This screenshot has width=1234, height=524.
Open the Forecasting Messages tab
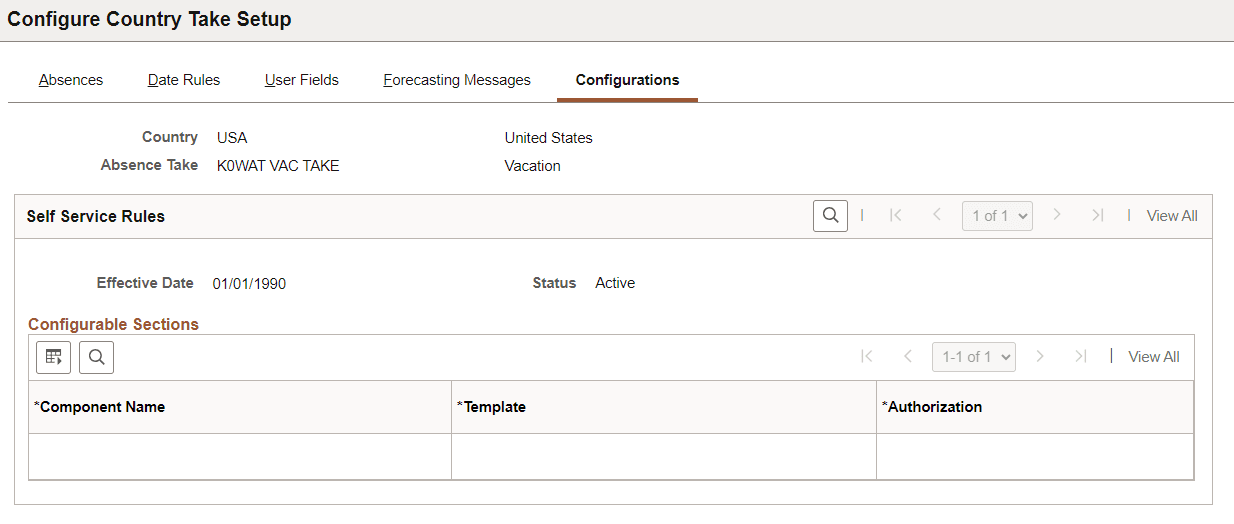[x=457, y=80]
